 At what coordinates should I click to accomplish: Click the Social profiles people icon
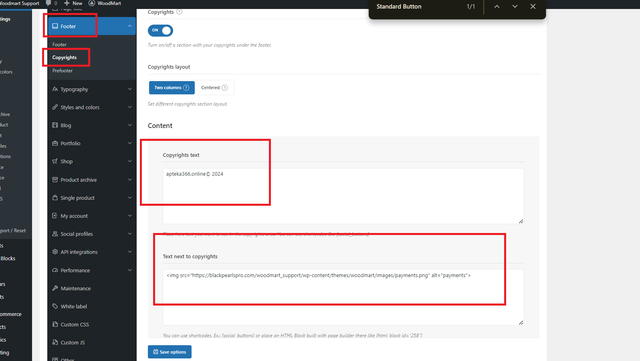tap(55, 234)
